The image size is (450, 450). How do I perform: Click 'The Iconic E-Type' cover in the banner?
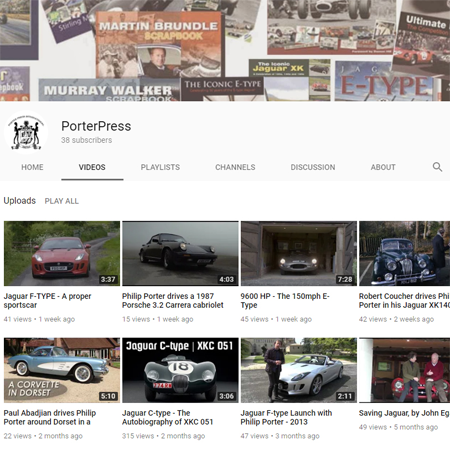222,89
